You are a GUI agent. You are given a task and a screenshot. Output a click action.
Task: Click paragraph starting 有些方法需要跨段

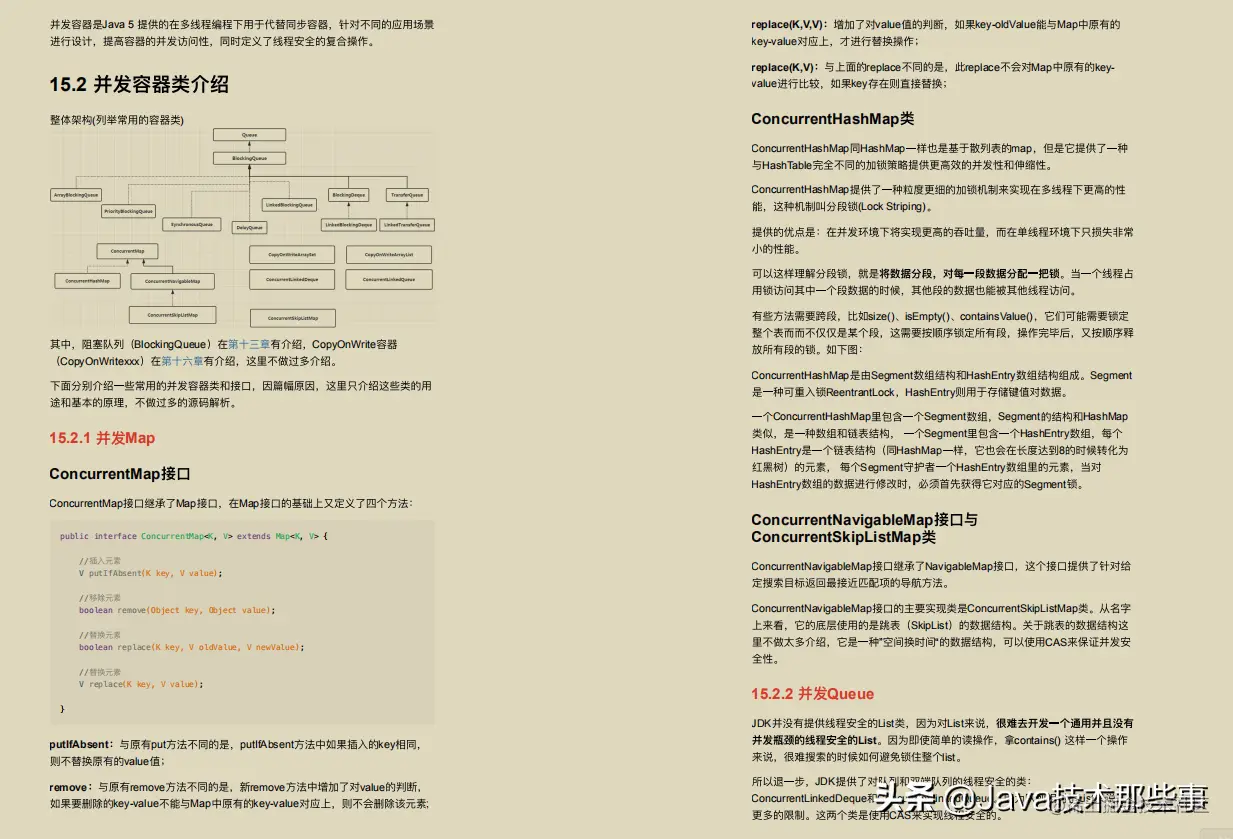pos(943,333)
